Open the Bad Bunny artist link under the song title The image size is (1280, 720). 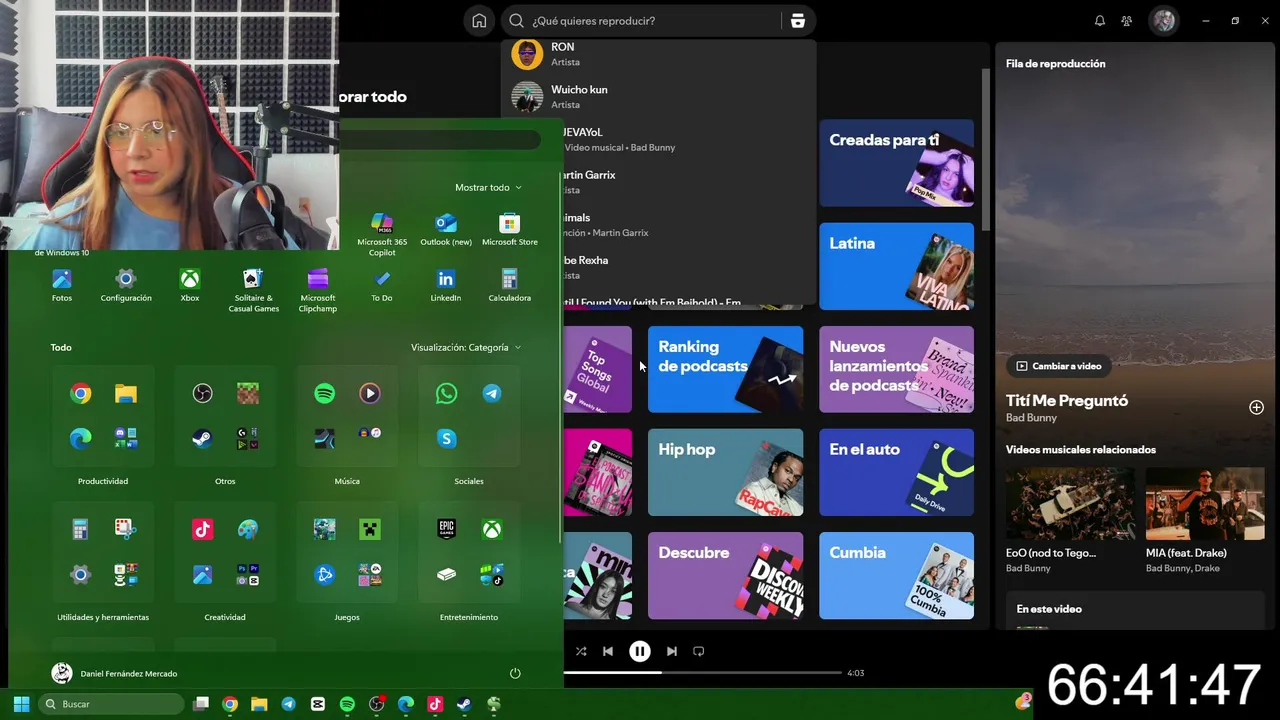1031,418
